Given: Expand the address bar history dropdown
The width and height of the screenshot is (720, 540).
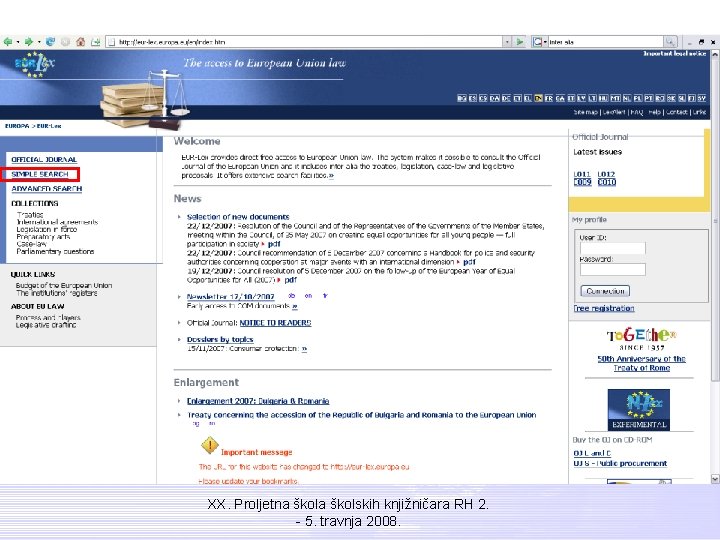Looking at the screenshot, I should [x=507, y=42].
